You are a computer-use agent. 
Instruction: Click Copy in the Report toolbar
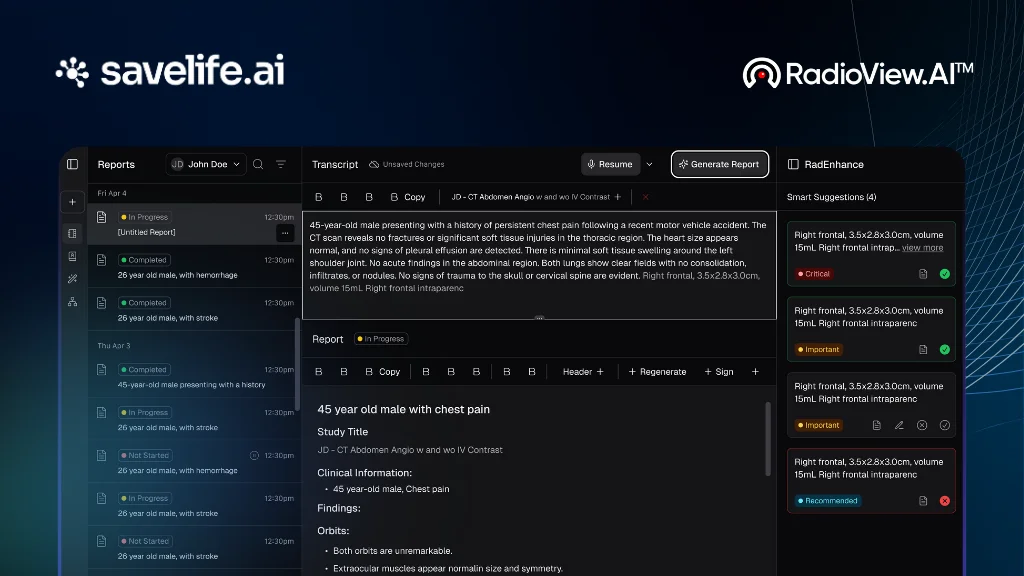point(383,372)
